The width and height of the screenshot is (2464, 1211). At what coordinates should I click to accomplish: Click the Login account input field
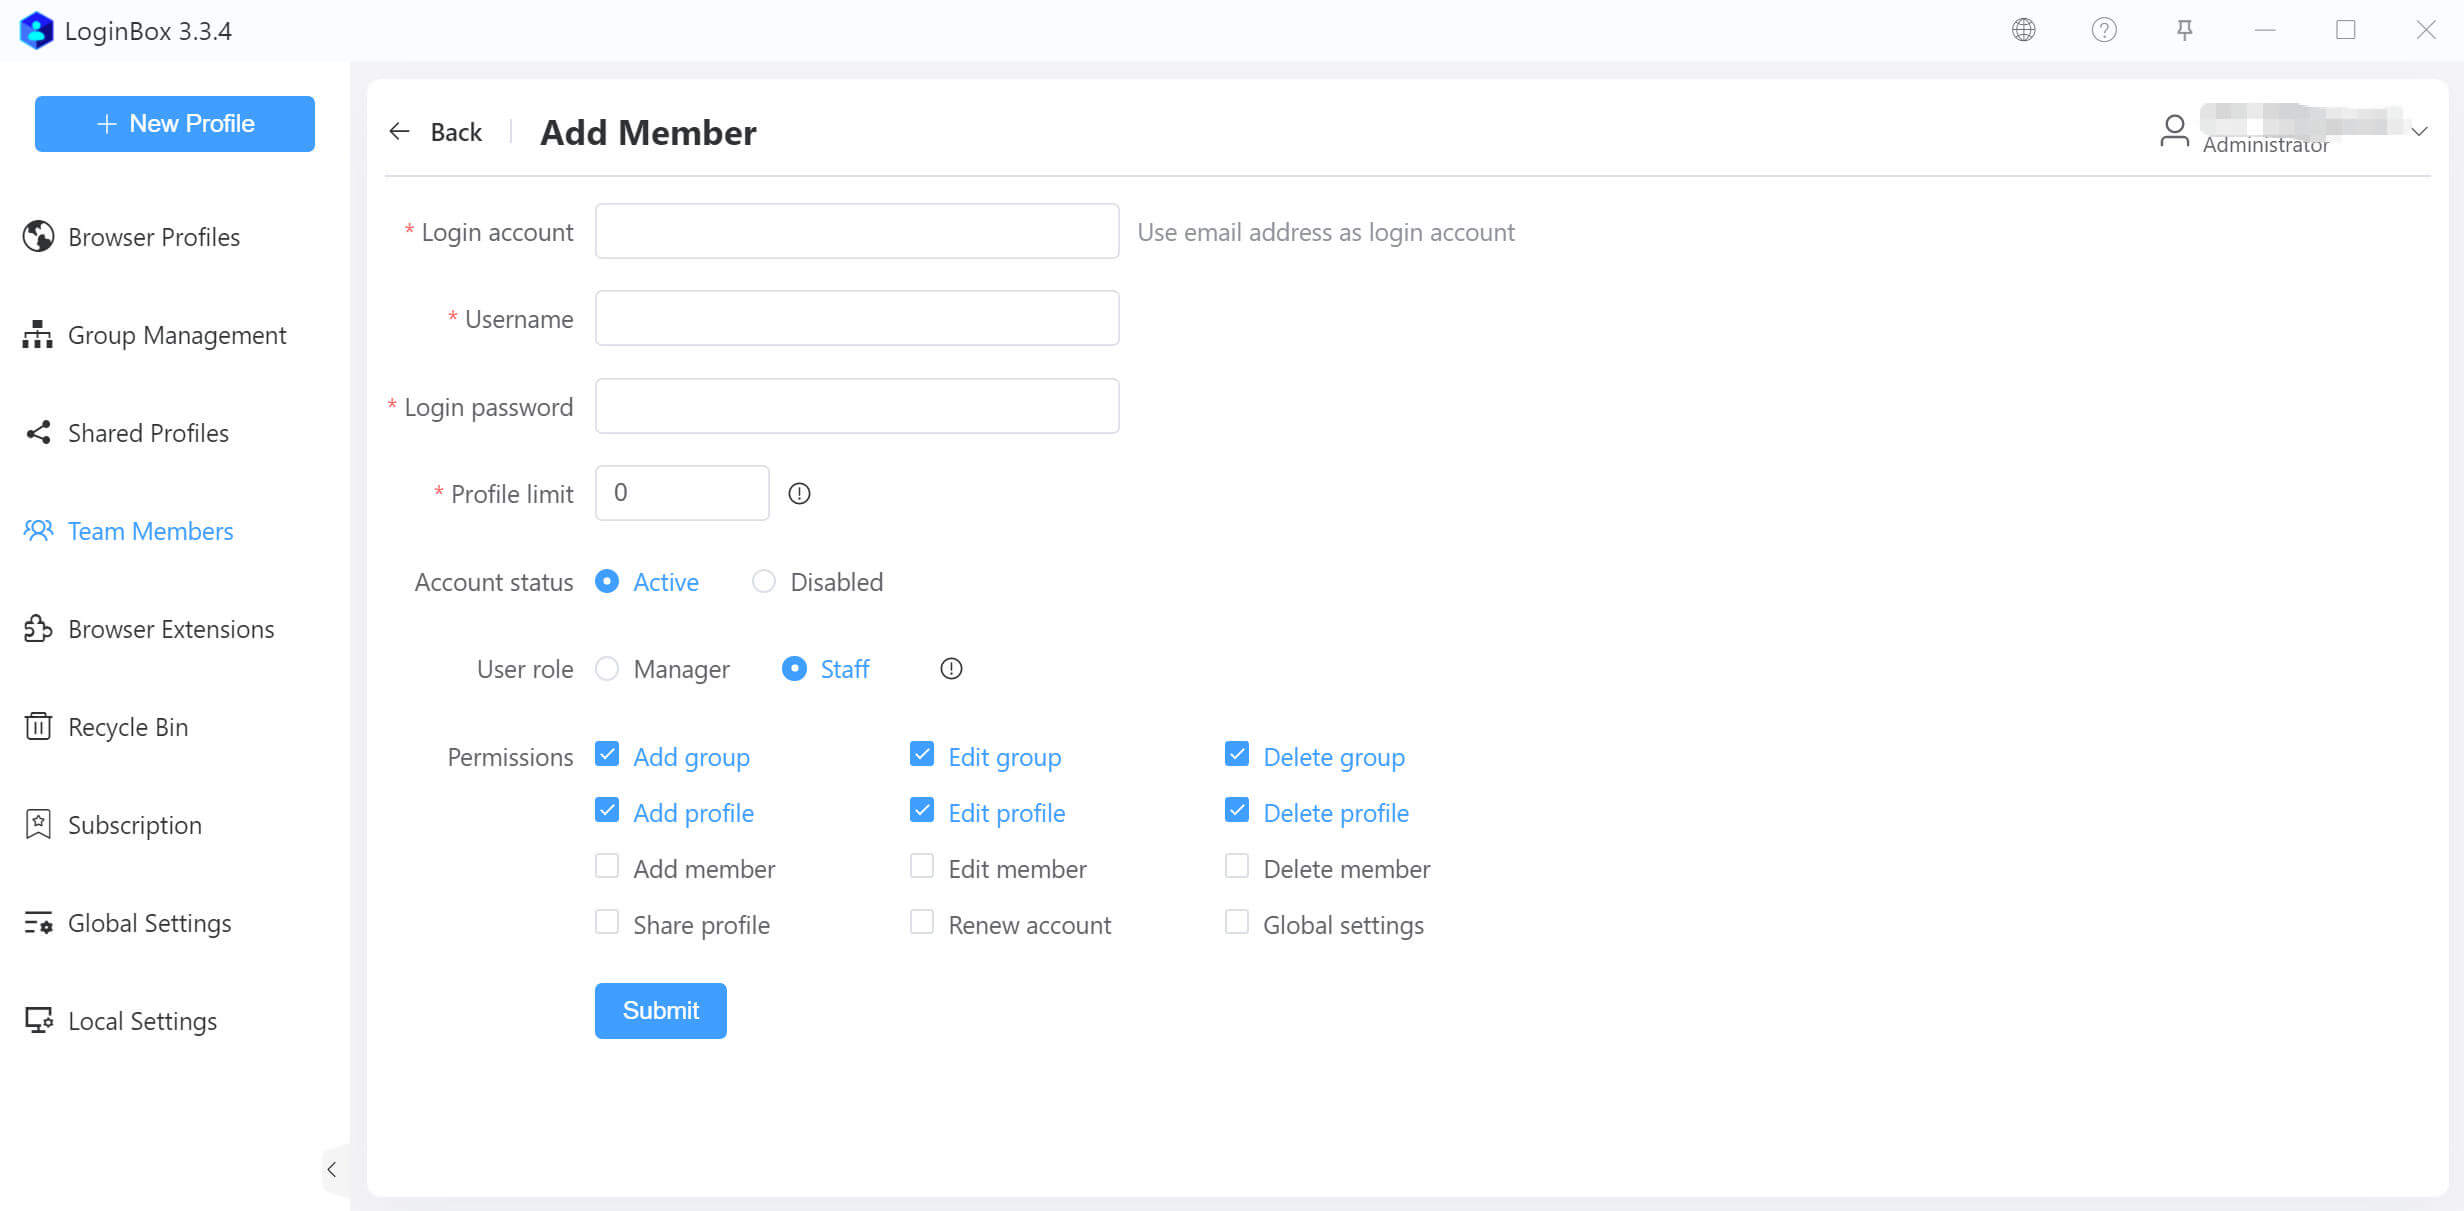(x=857, y=231)
